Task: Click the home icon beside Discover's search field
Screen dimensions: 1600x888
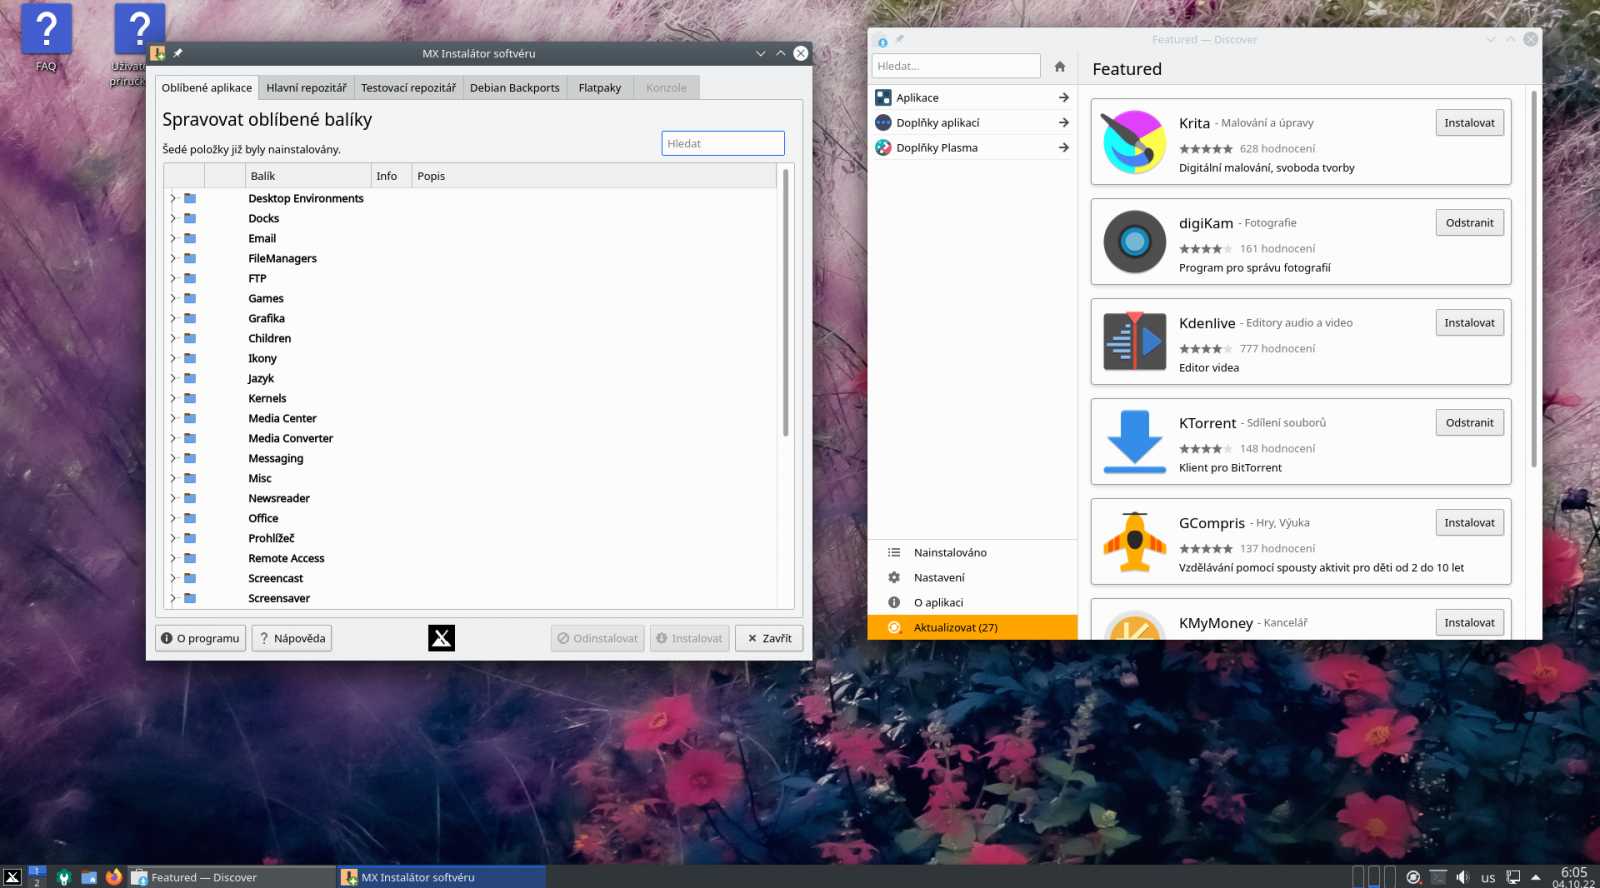Action: tap(1060, 66)
